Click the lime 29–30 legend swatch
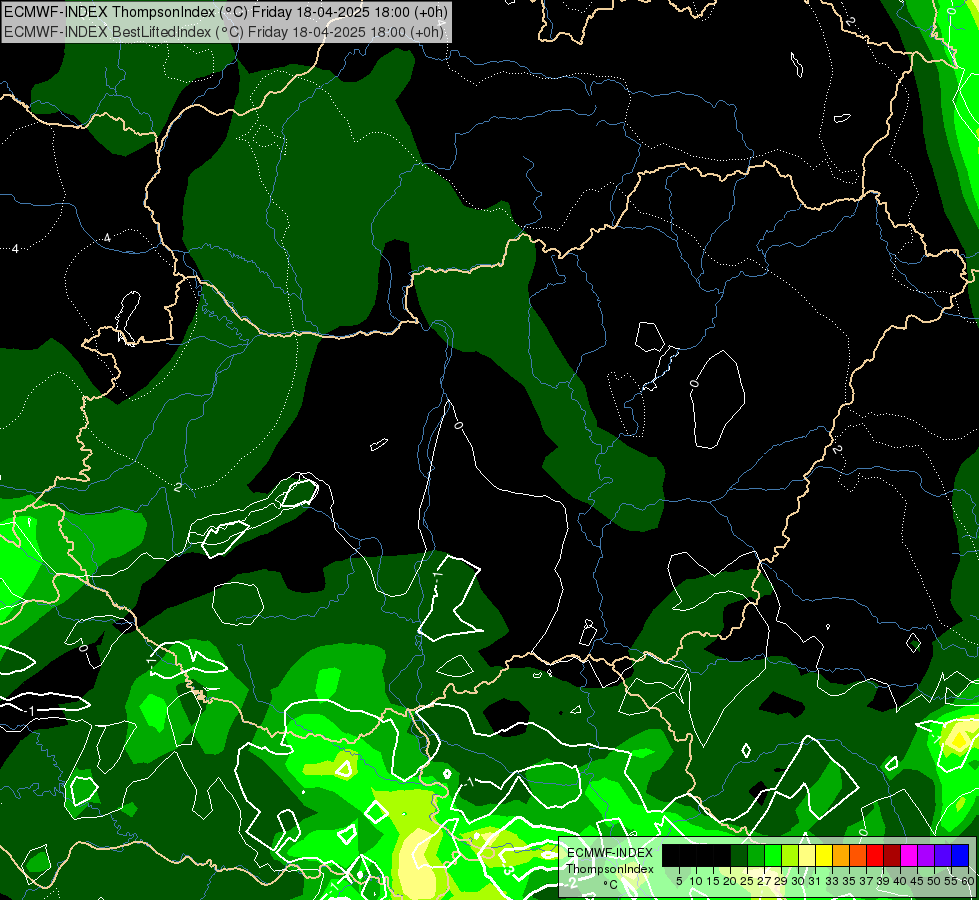Screen dimensions: 979x900 pyautogui.click(x=790, y=855)
